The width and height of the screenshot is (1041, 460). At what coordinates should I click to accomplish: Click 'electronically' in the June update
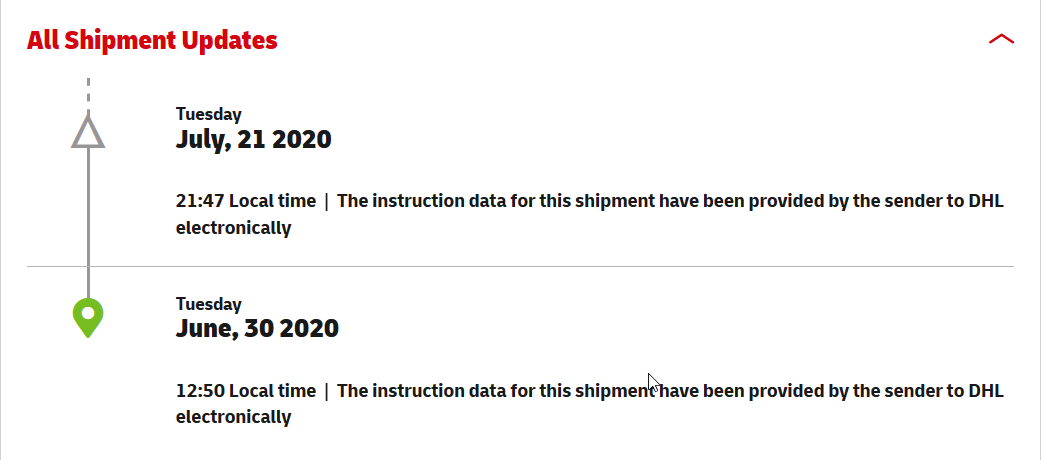234,418
